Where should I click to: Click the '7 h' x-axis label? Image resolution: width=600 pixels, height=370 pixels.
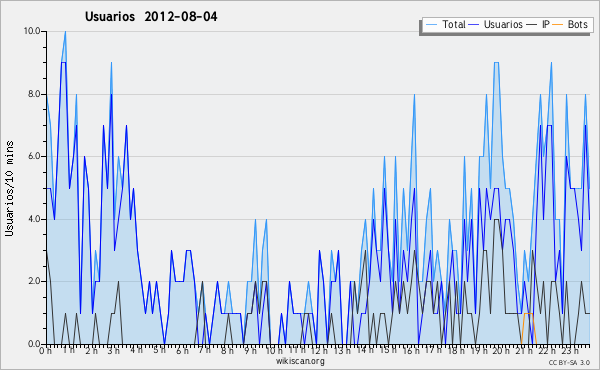tap(204, 351)
